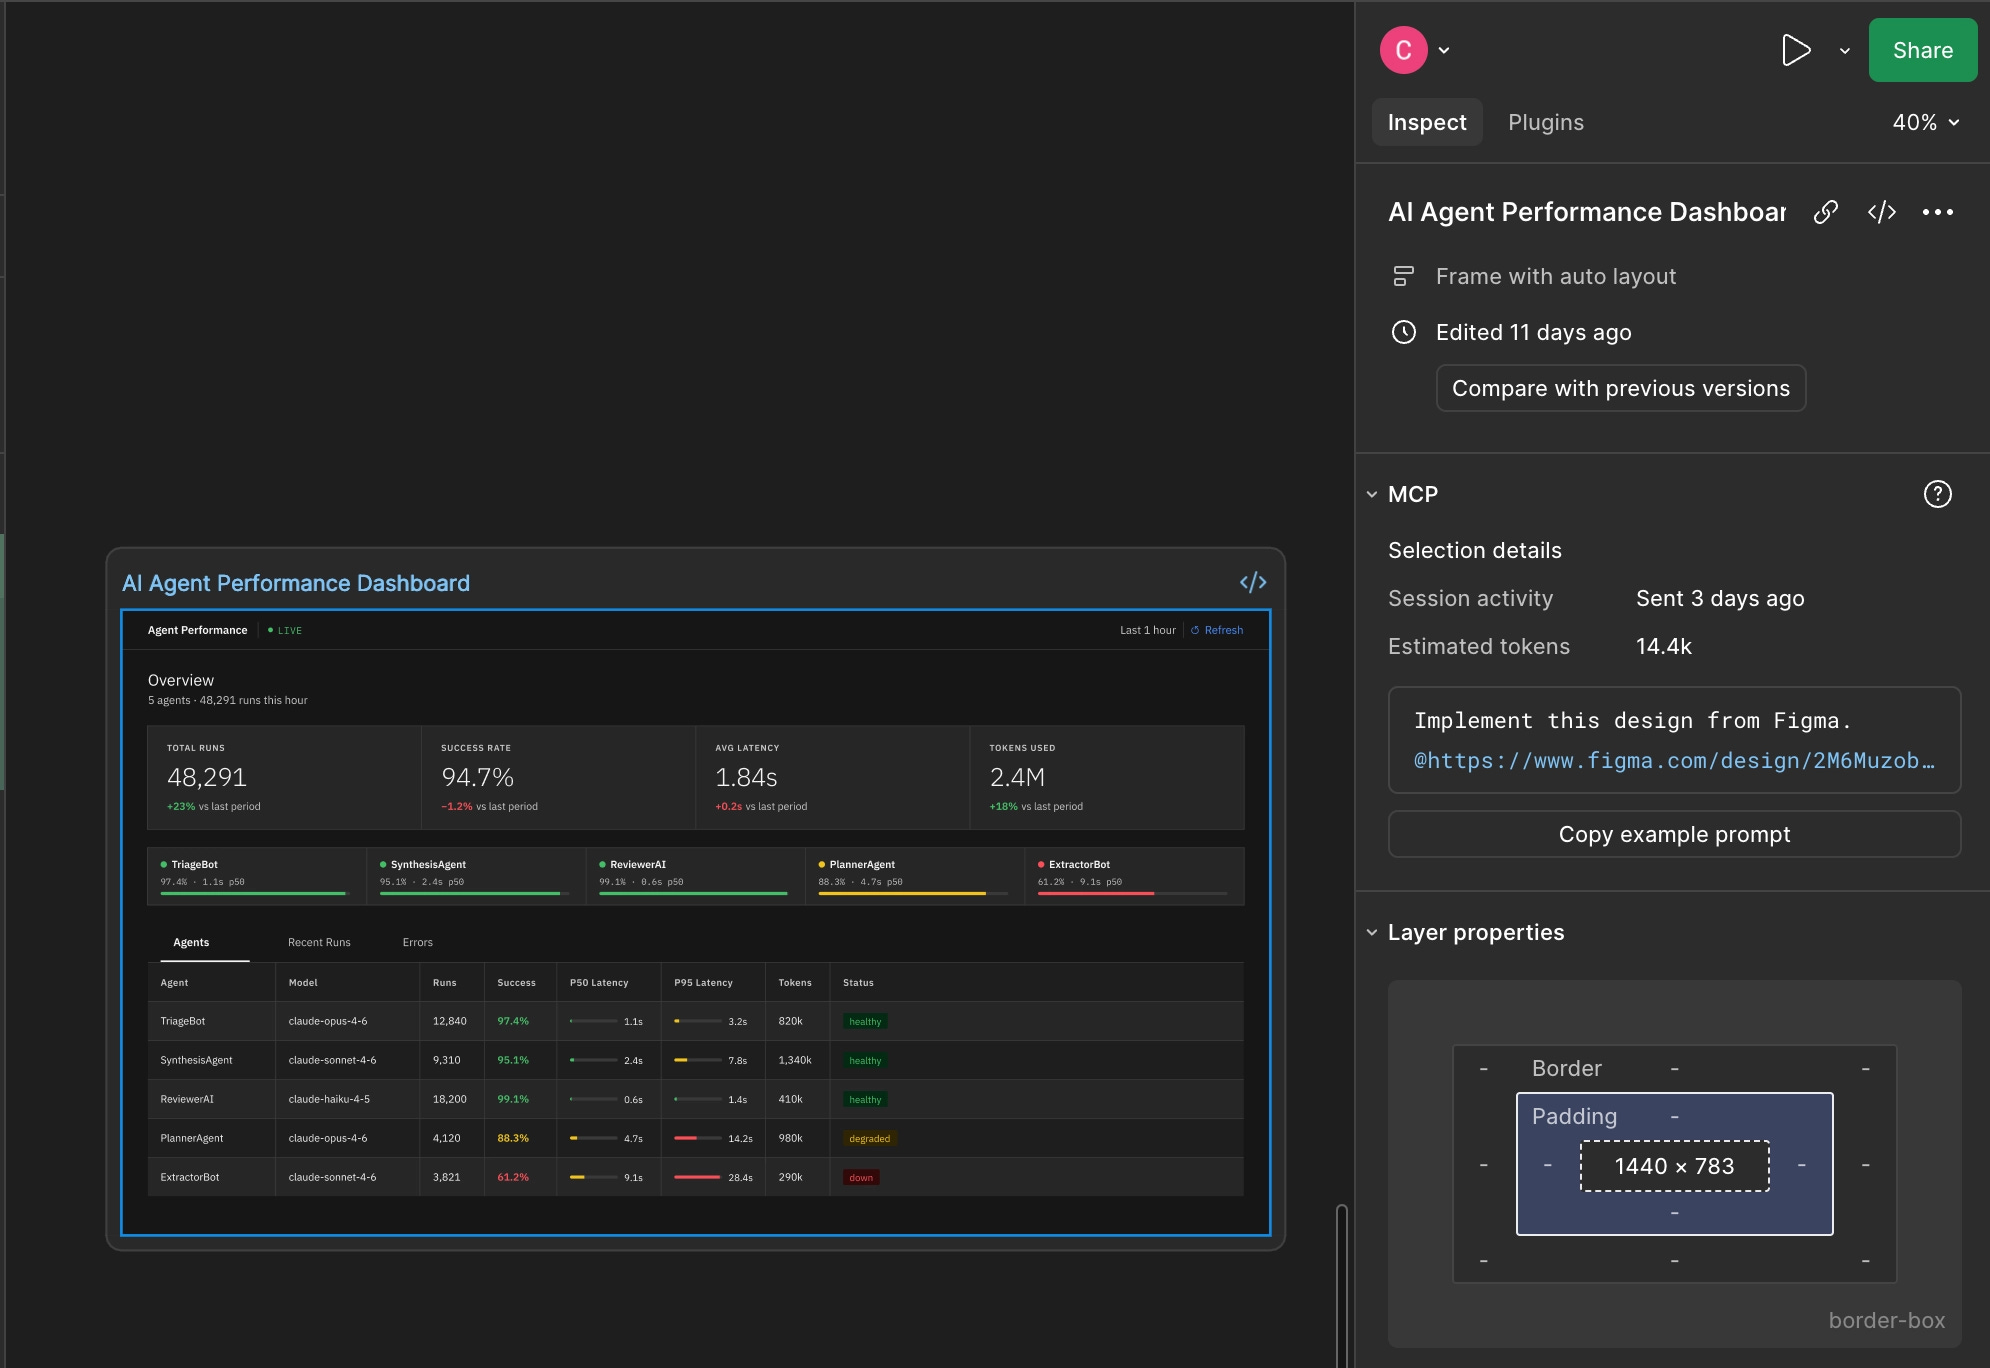Open the present options dropdown arrow
1990x1368 pixels.
(1845, 51)
